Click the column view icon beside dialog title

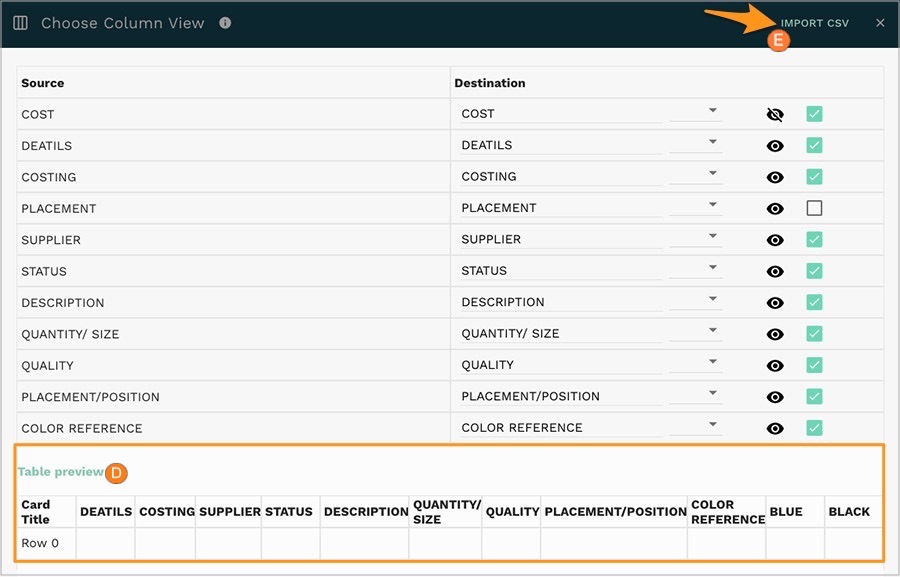point(20,22)
